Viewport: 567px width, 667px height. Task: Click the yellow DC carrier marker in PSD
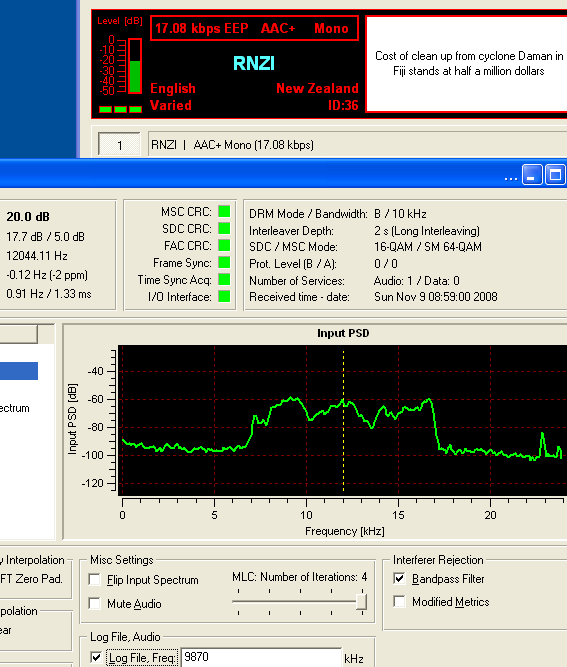click(x=343, y=421)
